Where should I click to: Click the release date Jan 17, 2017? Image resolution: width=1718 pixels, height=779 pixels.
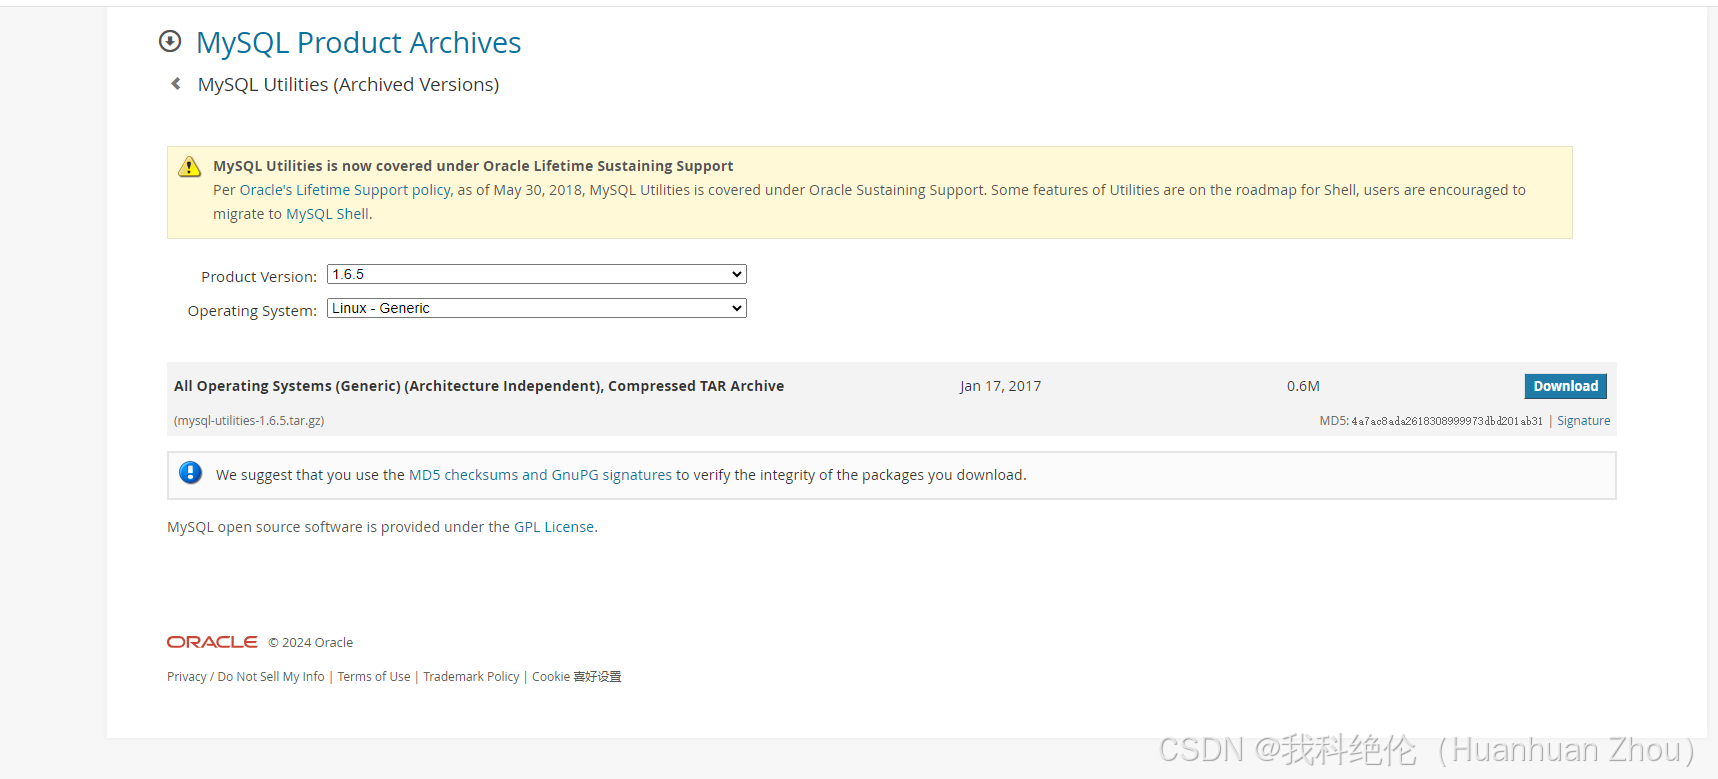1000,386
